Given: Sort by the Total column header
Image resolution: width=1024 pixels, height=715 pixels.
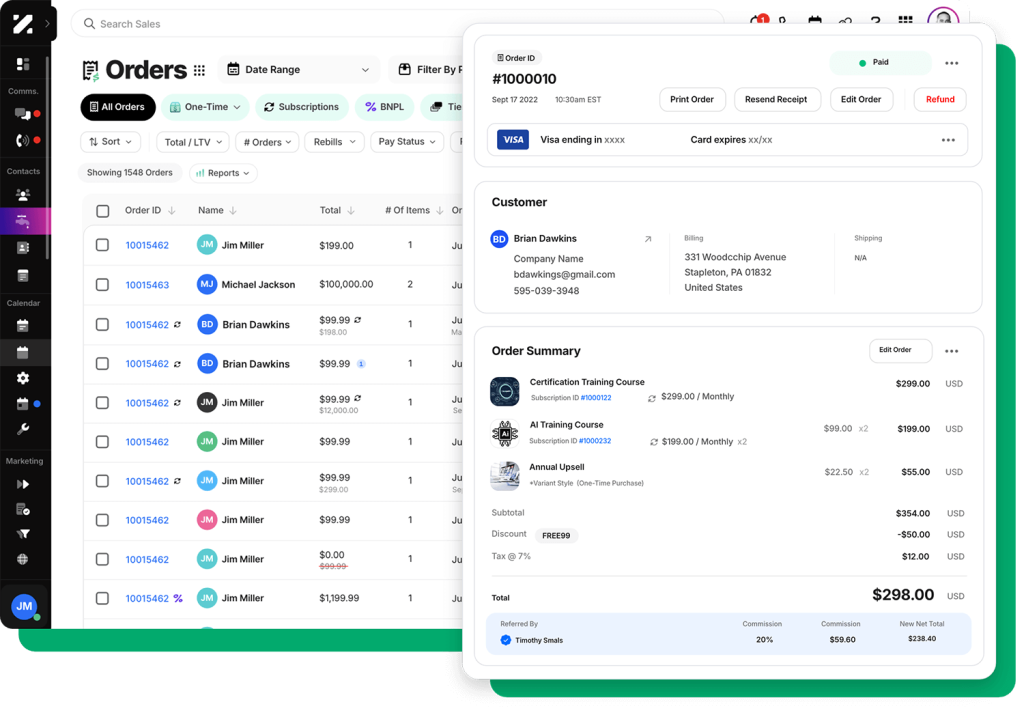Looking at the screenshot, I should (336, 210).
